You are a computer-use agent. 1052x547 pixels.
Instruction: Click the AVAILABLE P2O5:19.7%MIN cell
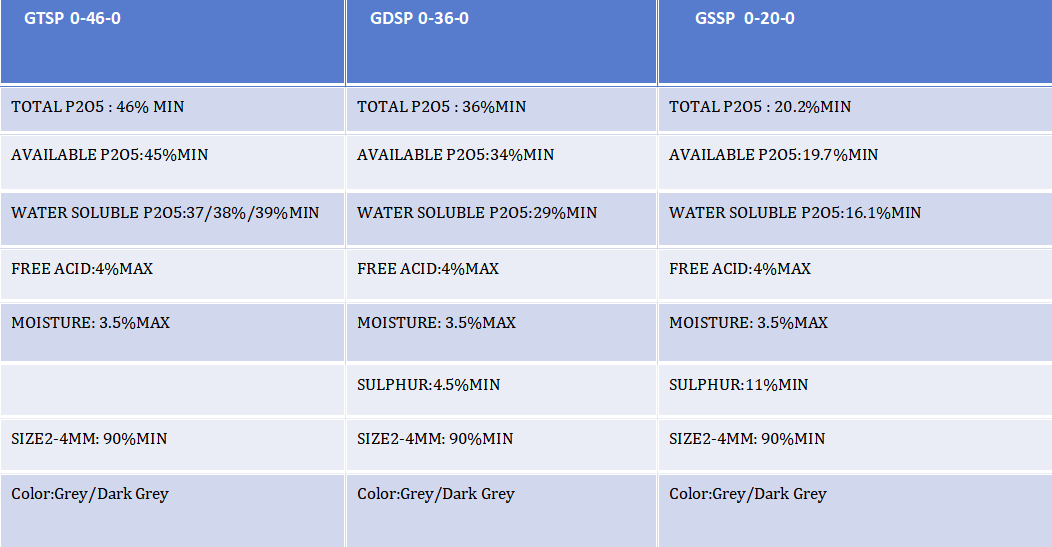tap(855, 162)
